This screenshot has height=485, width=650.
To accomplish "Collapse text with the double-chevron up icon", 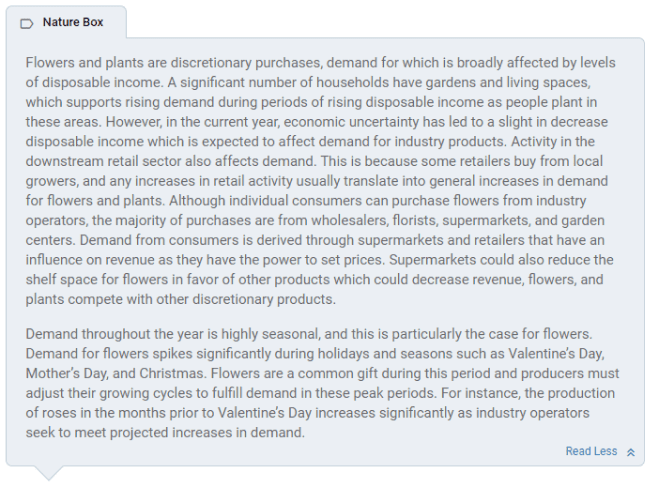I will pyautogui.click(x=630, y=452).
